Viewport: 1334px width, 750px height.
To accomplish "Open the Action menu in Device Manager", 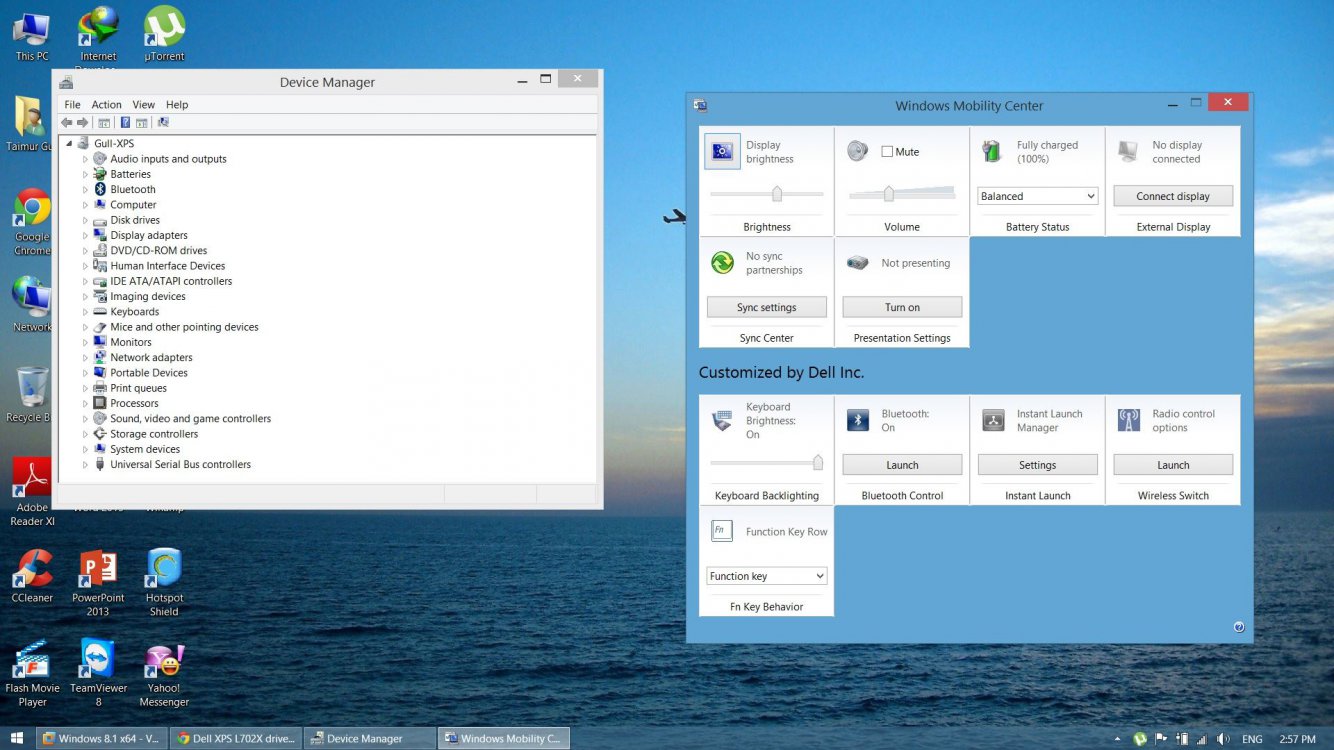I will (x=106, y=104).
